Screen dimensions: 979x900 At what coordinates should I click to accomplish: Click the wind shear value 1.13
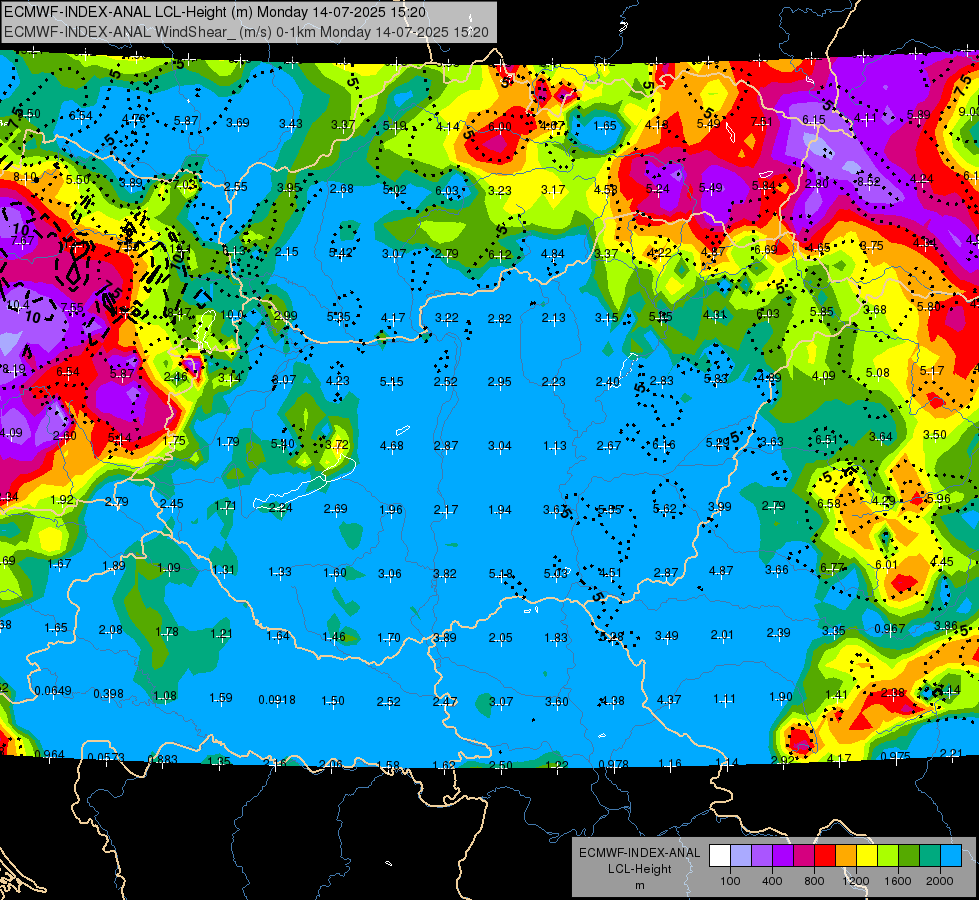tap(555, 445)
